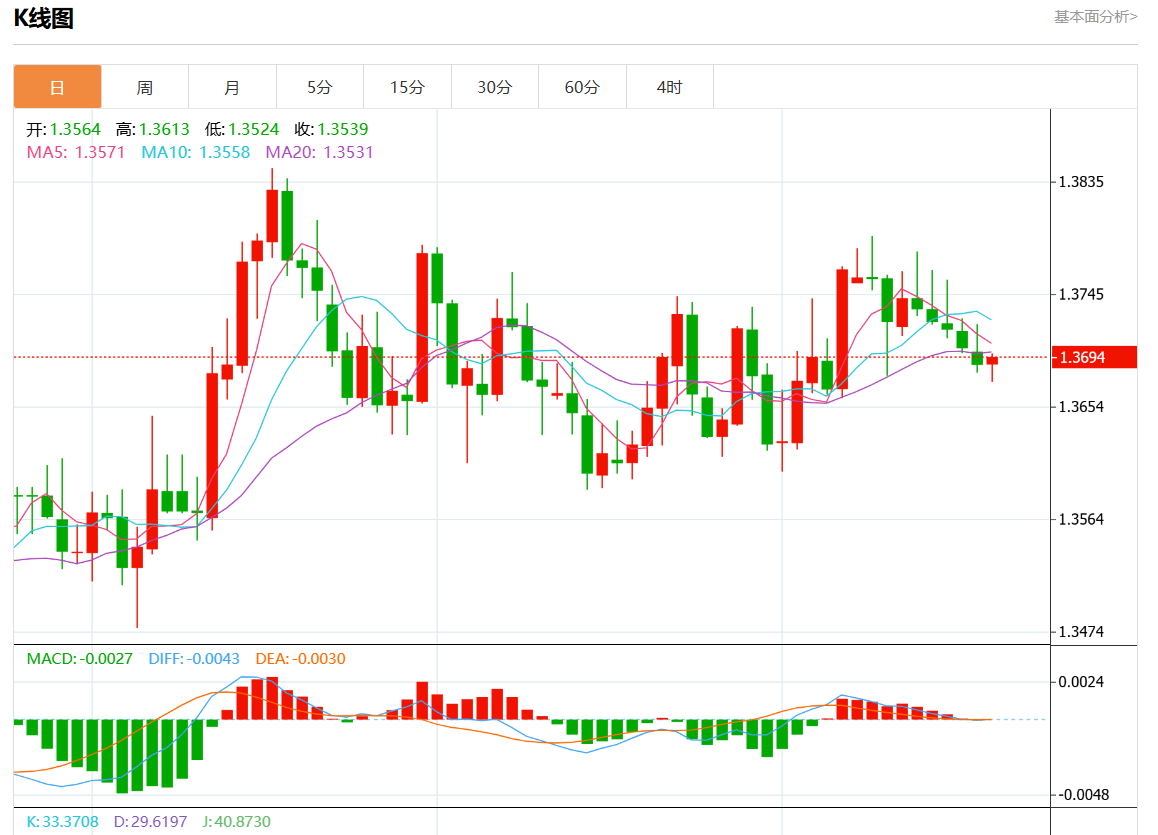Screen dimensions: 1158x835
Task: Open the 基本面分析> link
Action: pos(1095,16)
